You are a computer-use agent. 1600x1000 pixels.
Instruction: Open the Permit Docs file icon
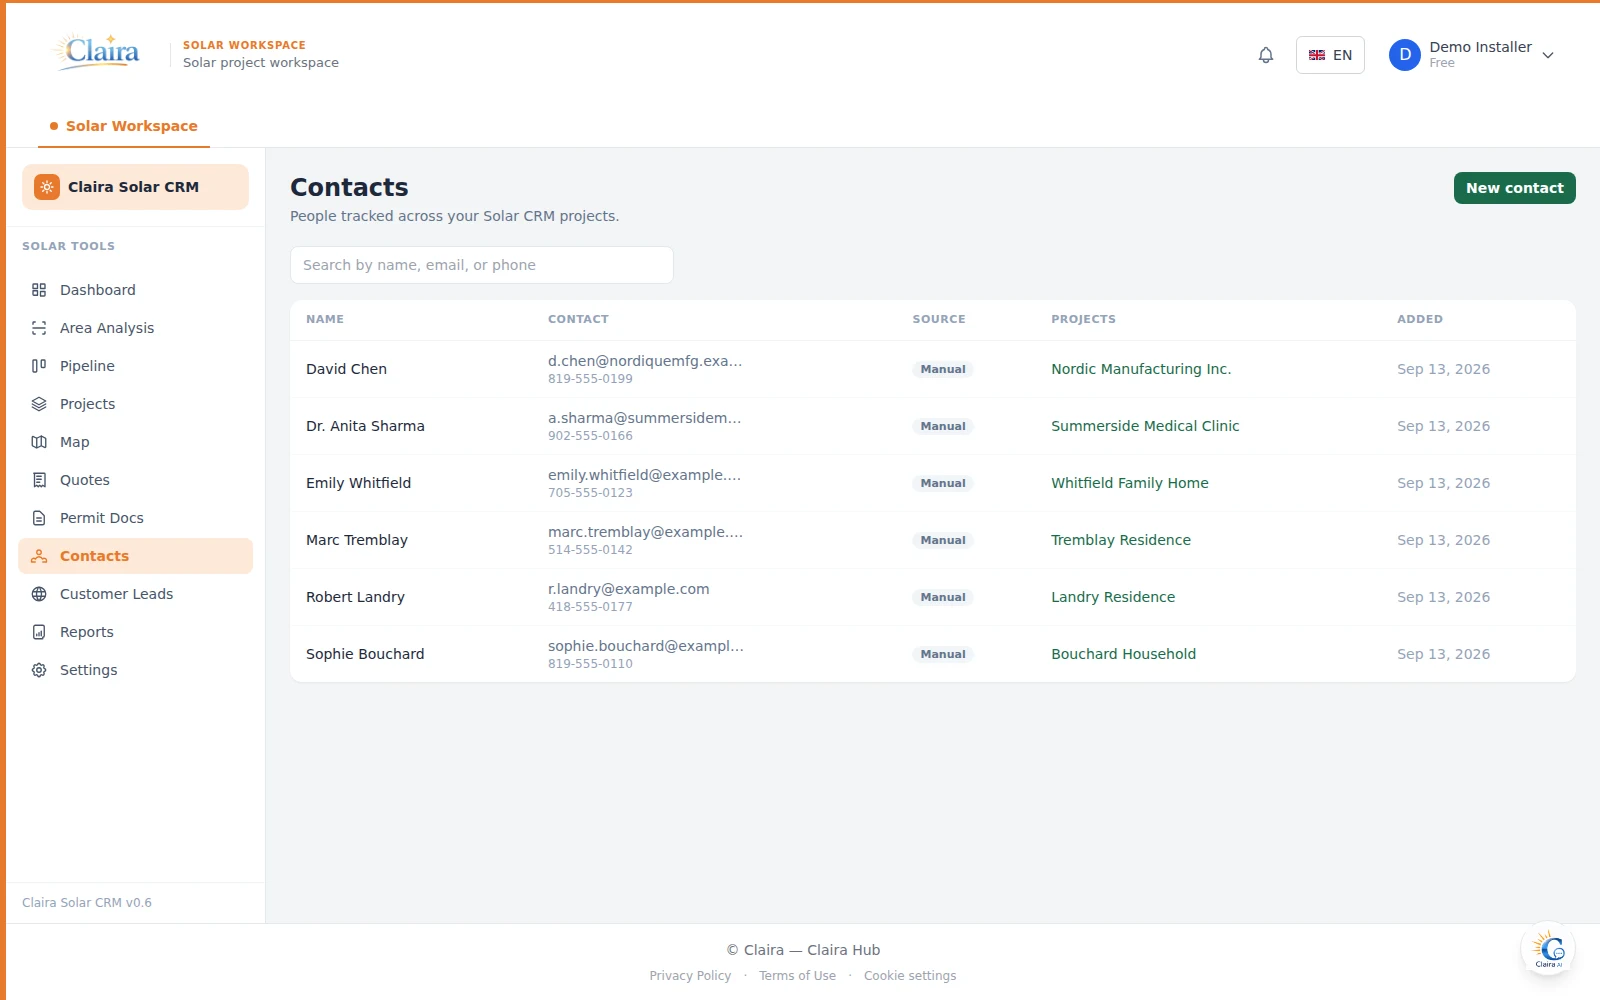[39, 518]
